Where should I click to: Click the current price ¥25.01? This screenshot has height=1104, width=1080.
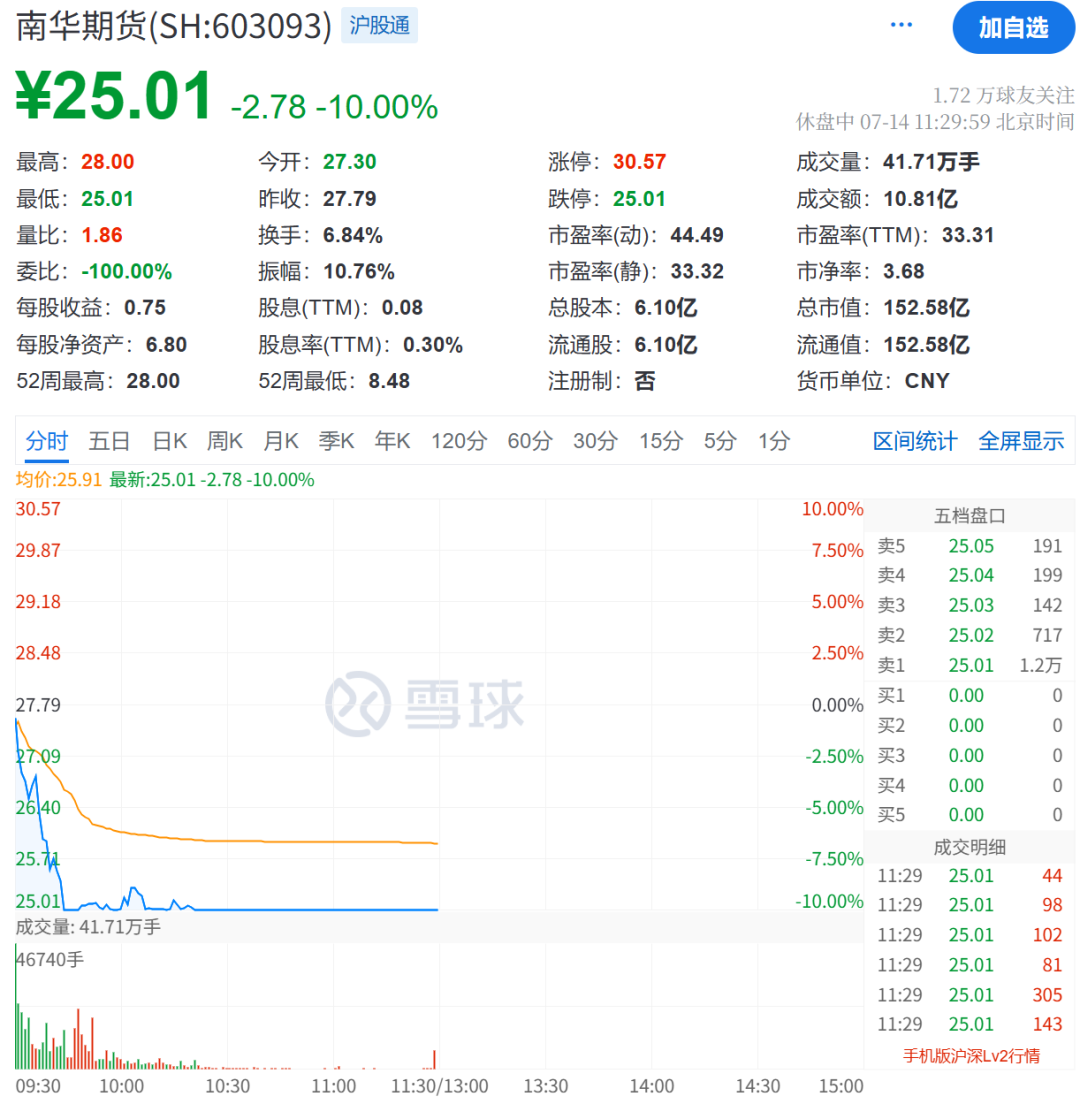(x=113, y=95)
